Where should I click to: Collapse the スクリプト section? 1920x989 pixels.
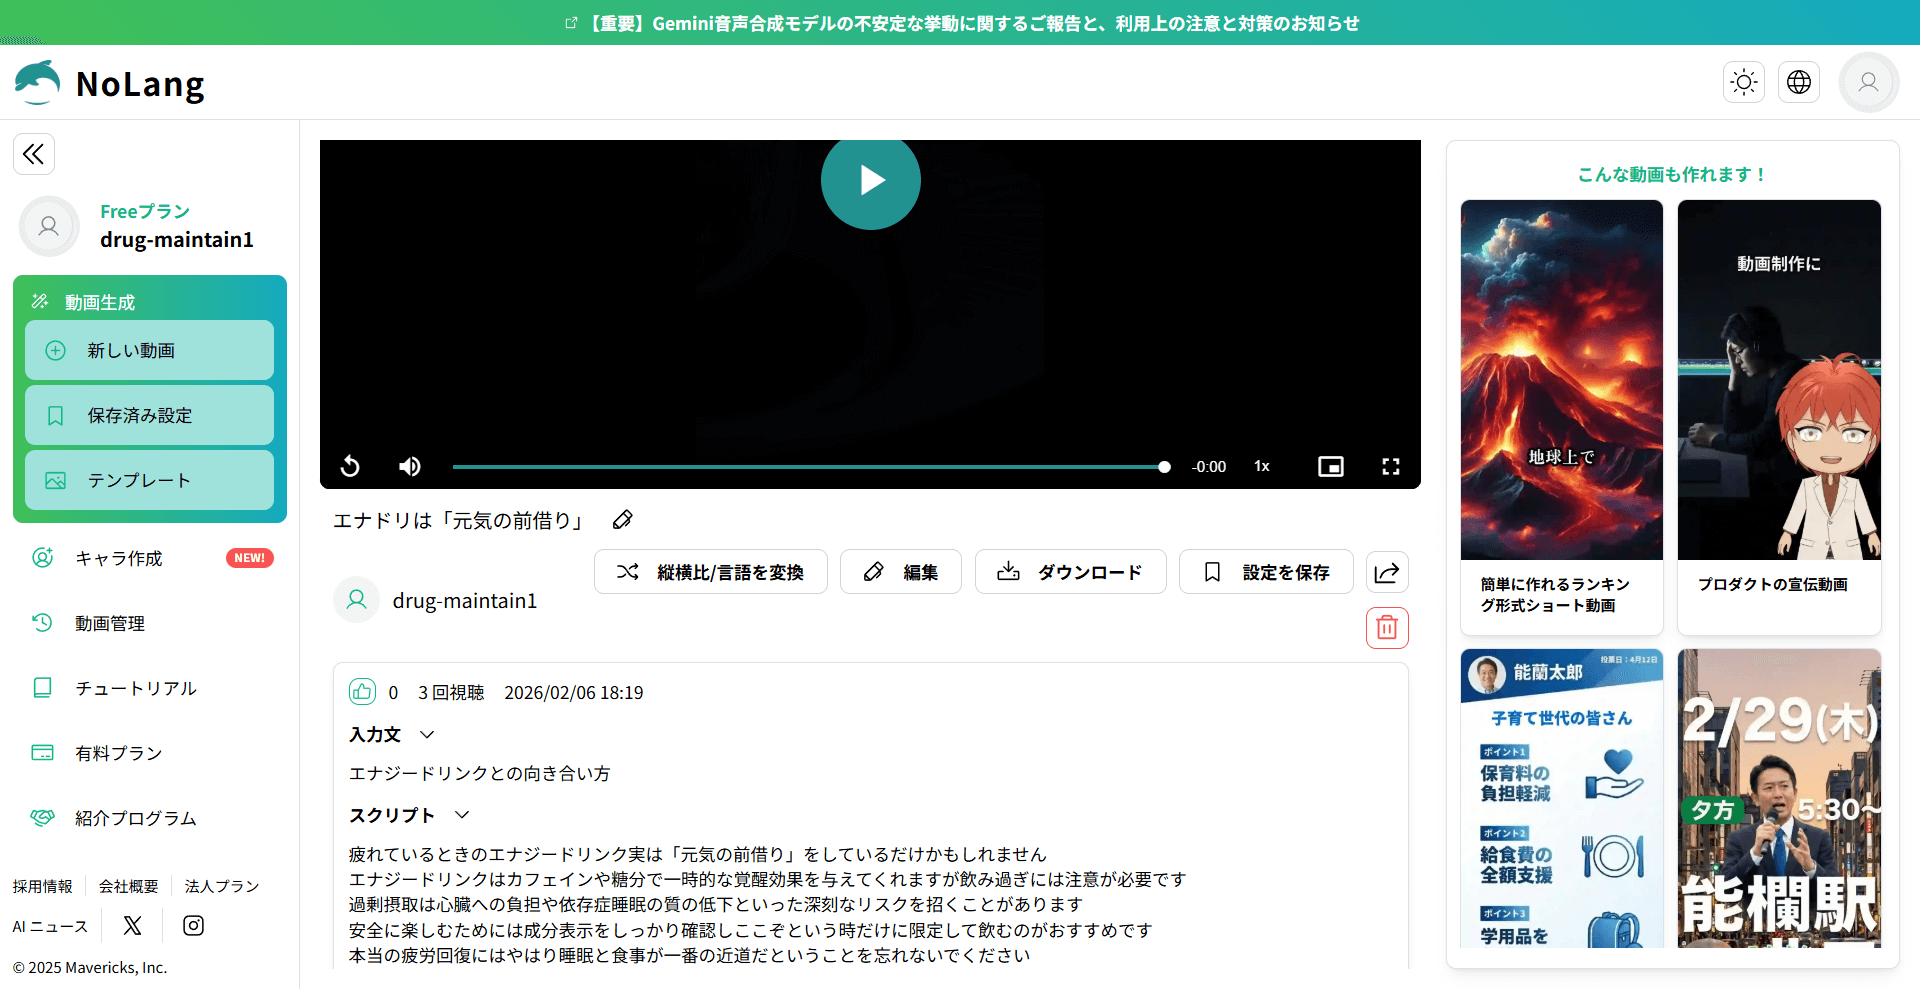tap(462, 816)
